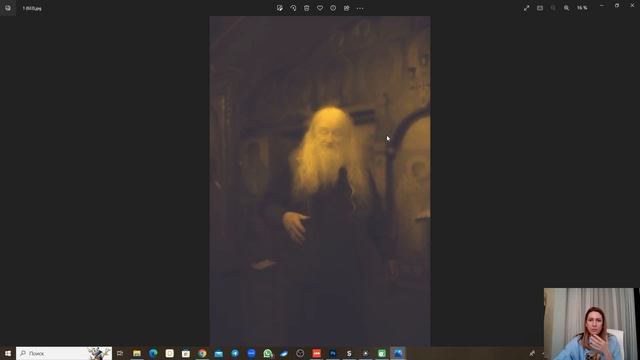Image resolution: width=640 pixels, height=360 pixels.
Task: Open Photoshop from taskbar
Action: point(333,353)
